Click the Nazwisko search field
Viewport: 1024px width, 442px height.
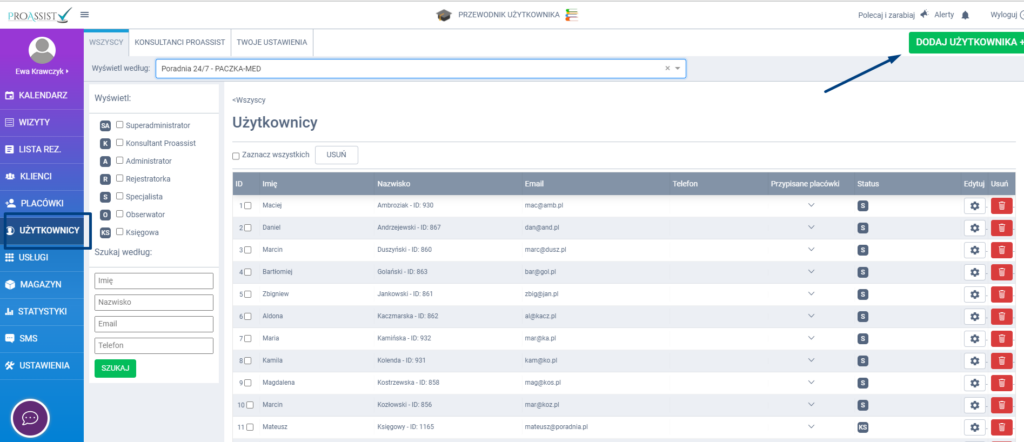(154, 302)
